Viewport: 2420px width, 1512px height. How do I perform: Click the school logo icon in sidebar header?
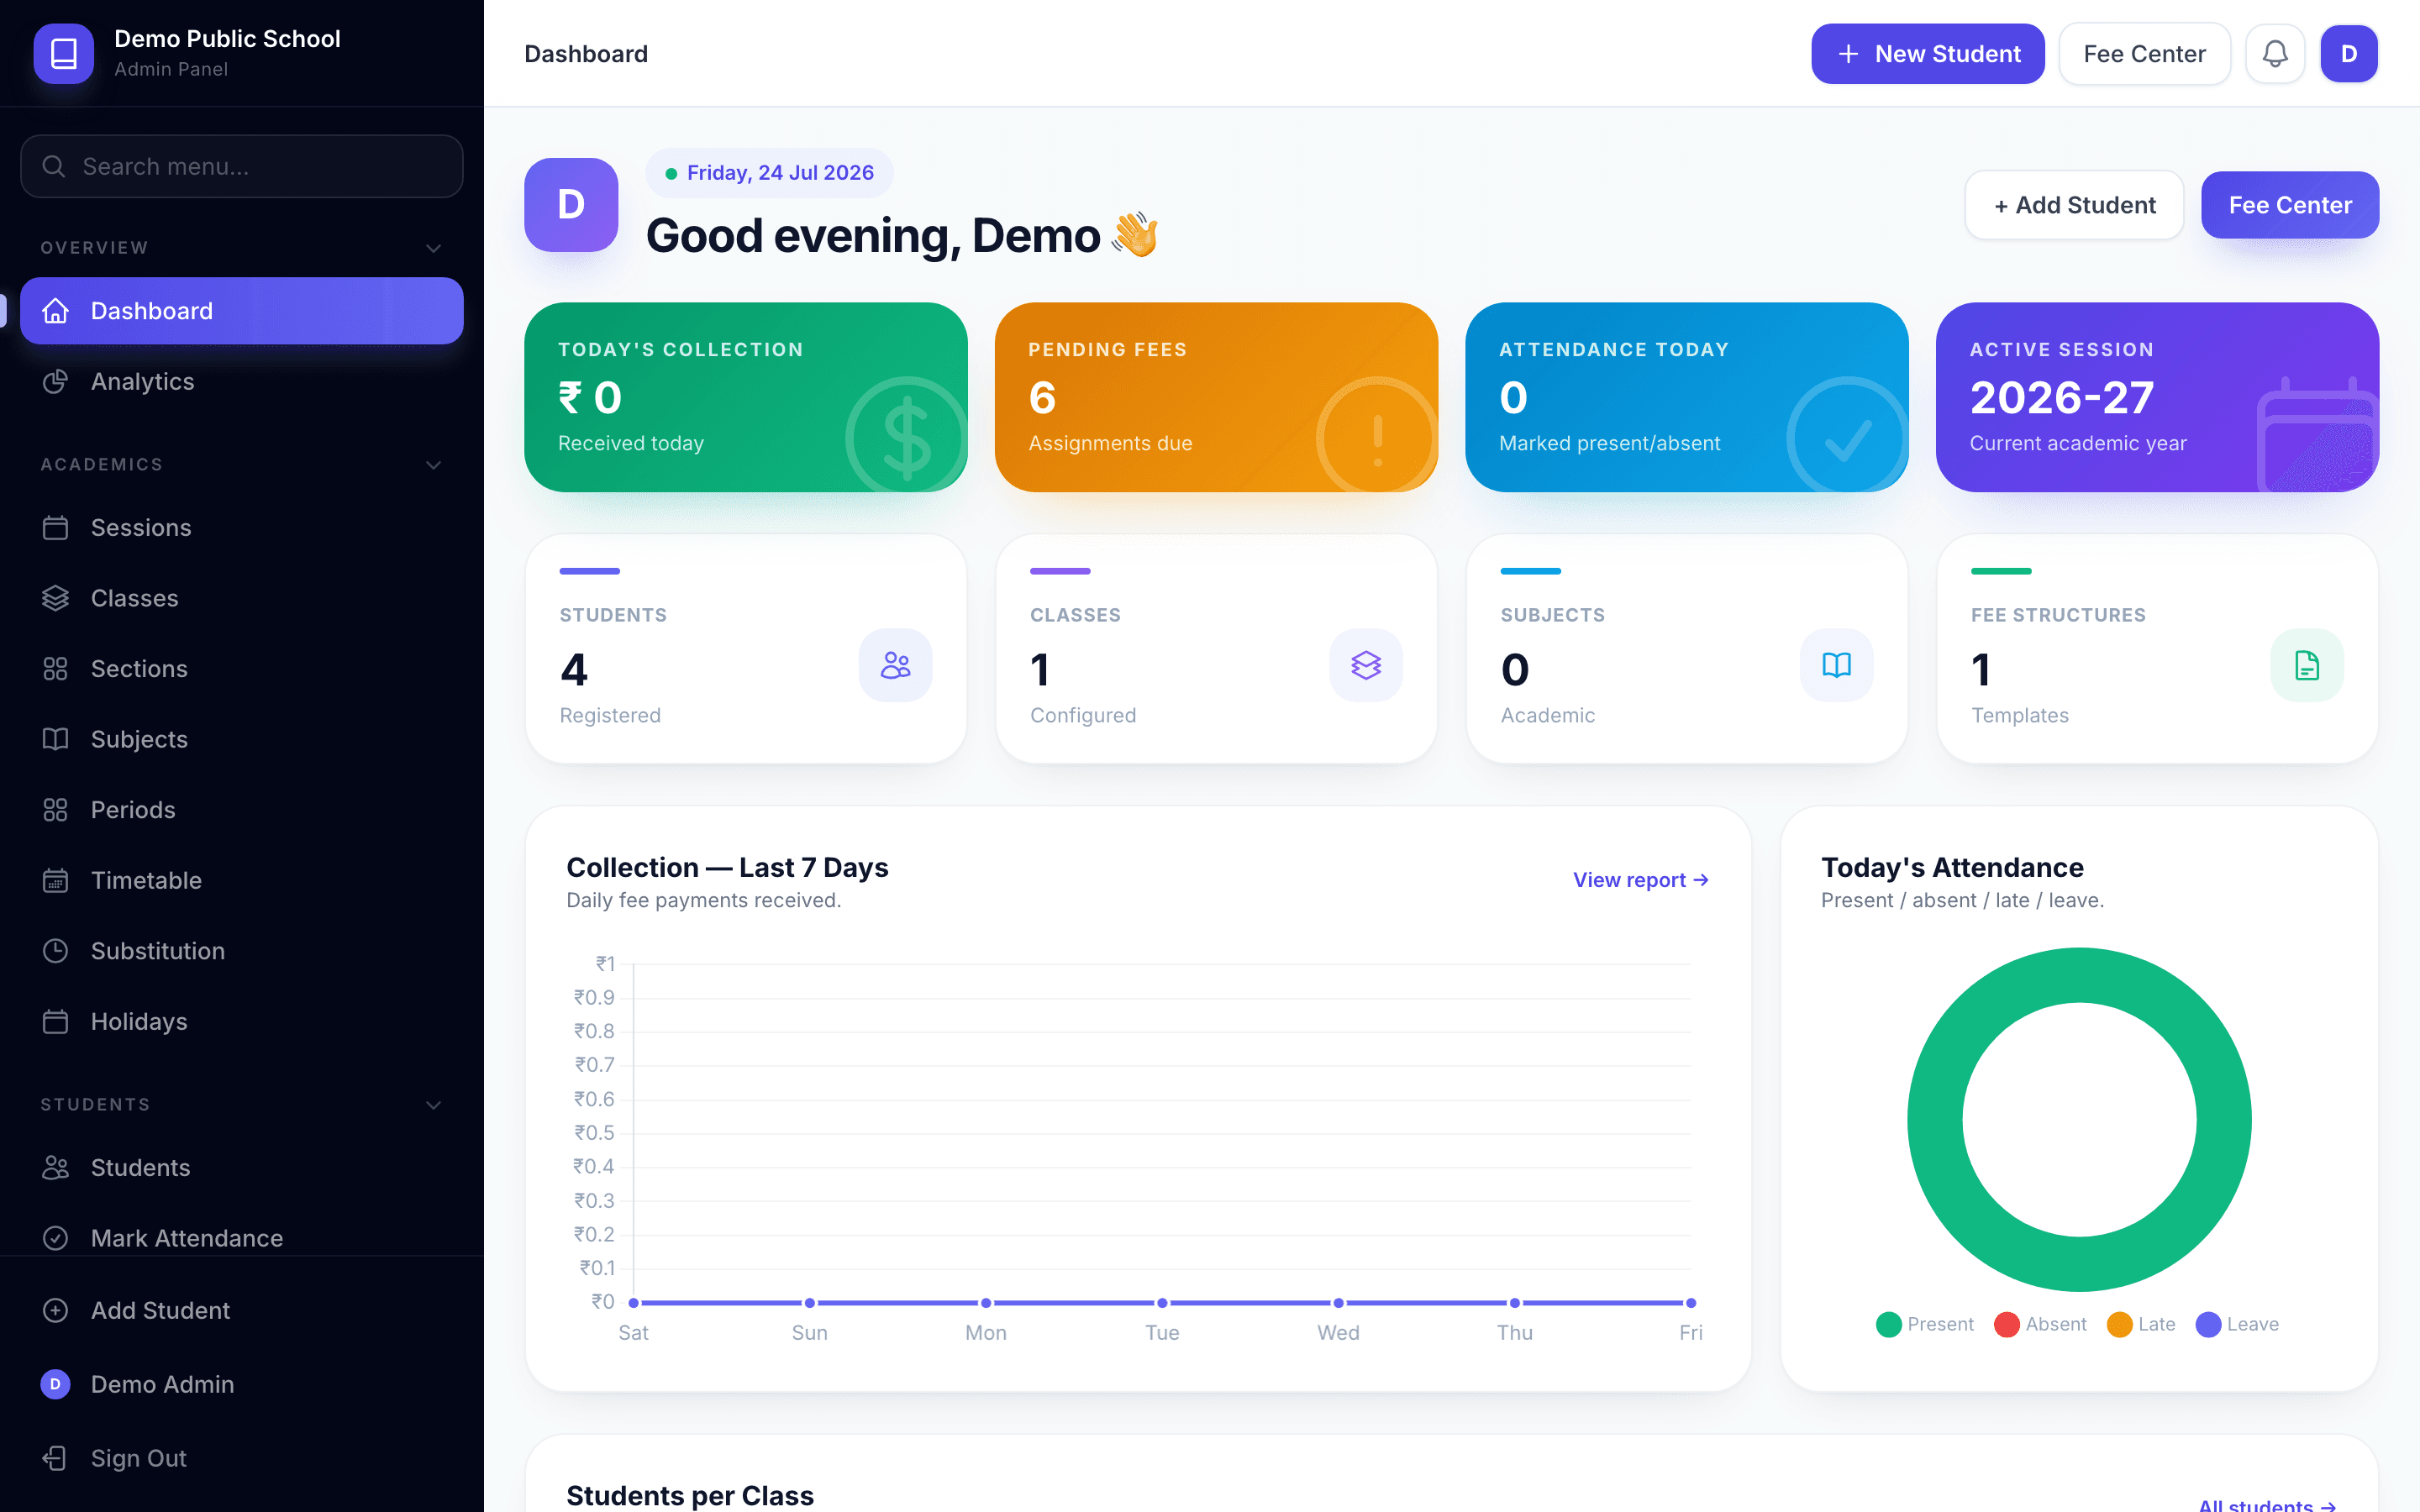tap(64, 54)
